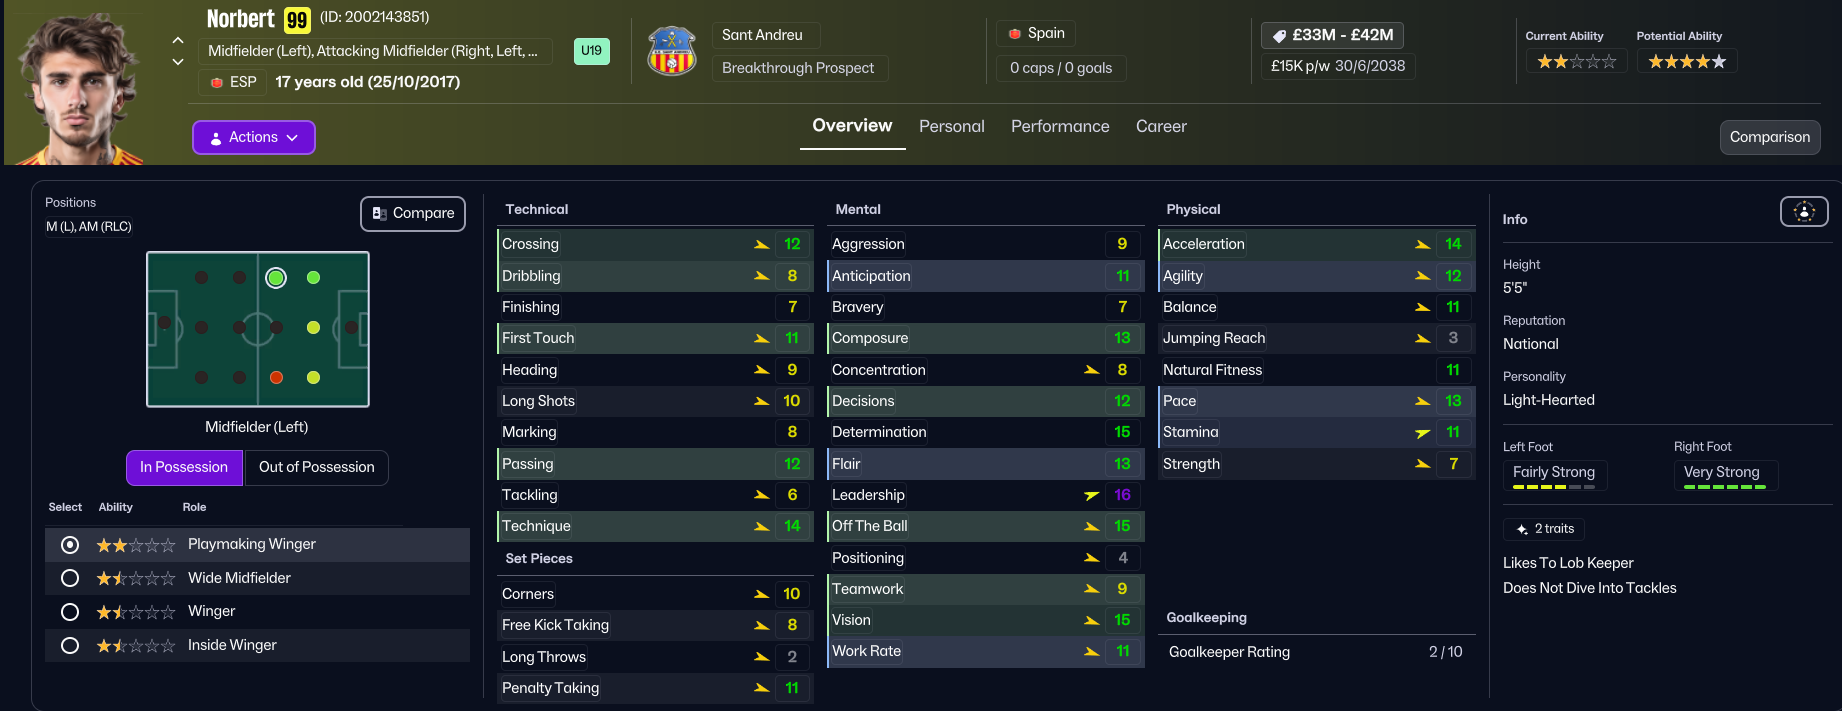This screenshot has width=1842, height=711.
Task: Go to previous player with up chevron
Action: tap(178, 40)
